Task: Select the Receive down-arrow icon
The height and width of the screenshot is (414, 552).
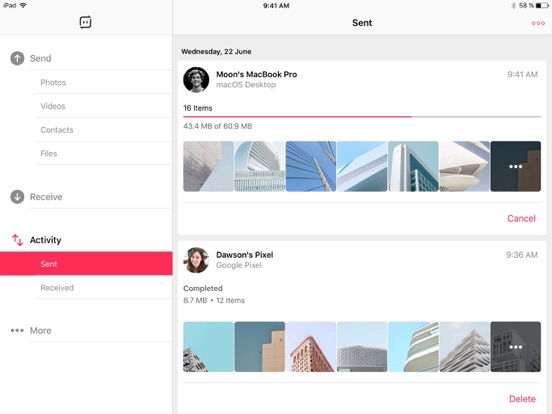Action: coord(17,197)
